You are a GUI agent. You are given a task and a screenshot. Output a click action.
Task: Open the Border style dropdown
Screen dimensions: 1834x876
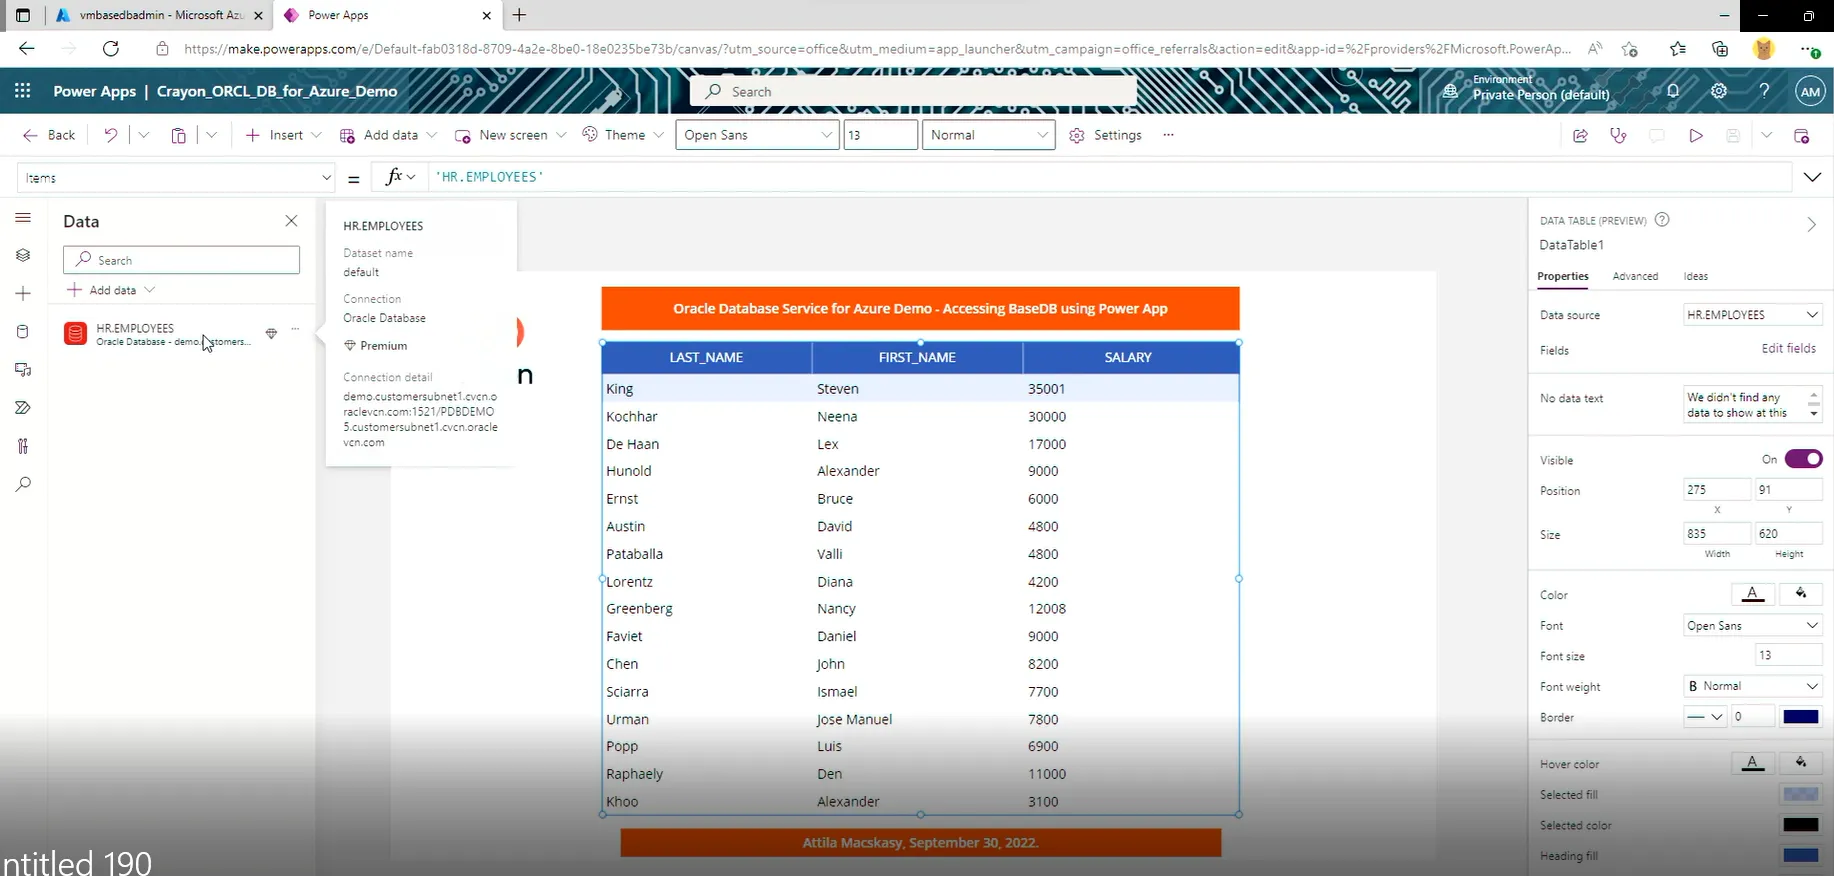pos(1705,717)
